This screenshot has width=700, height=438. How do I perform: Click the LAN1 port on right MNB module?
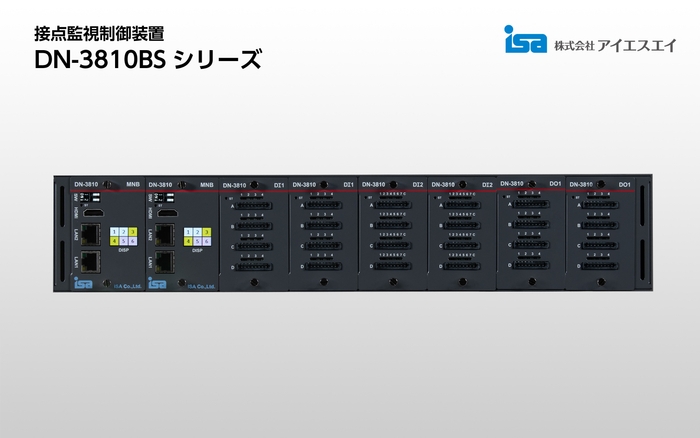pyautogui.click(x=165, y=261)
